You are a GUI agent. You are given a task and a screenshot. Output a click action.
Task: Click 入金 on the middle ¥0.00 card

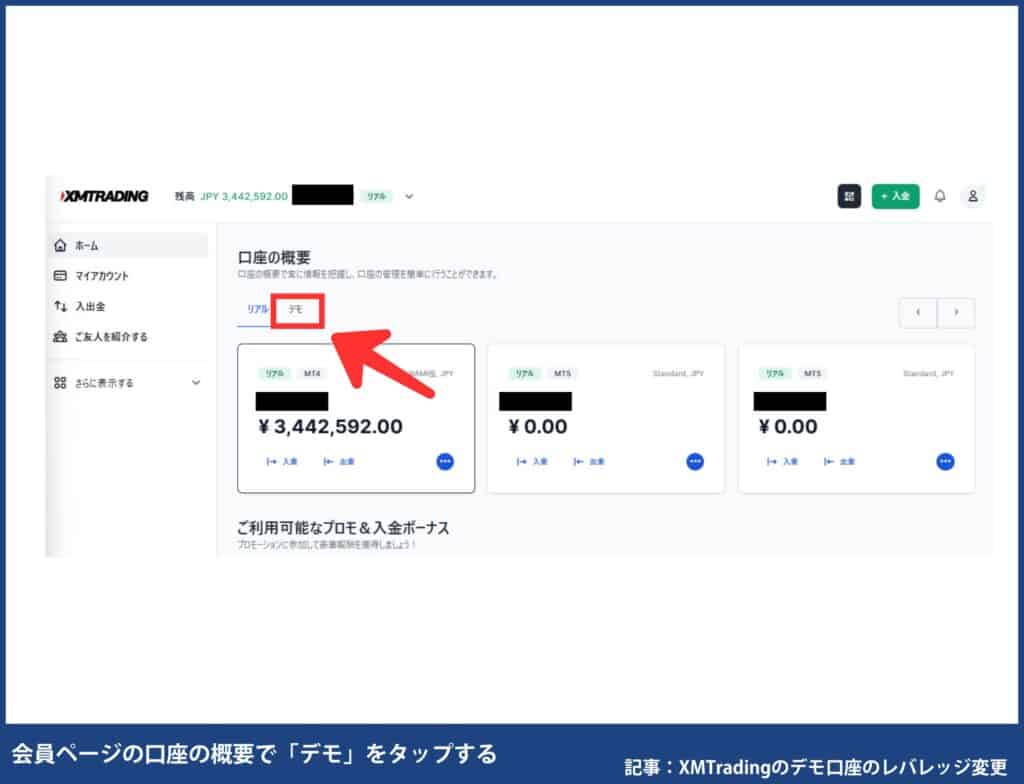pyautogui.click(x=532, y=461)
